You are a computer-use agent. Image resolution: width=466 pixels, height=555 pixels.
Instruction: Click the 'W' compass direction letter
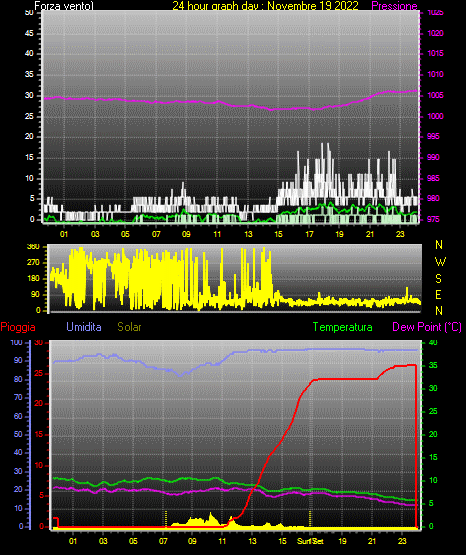[440, 262]
